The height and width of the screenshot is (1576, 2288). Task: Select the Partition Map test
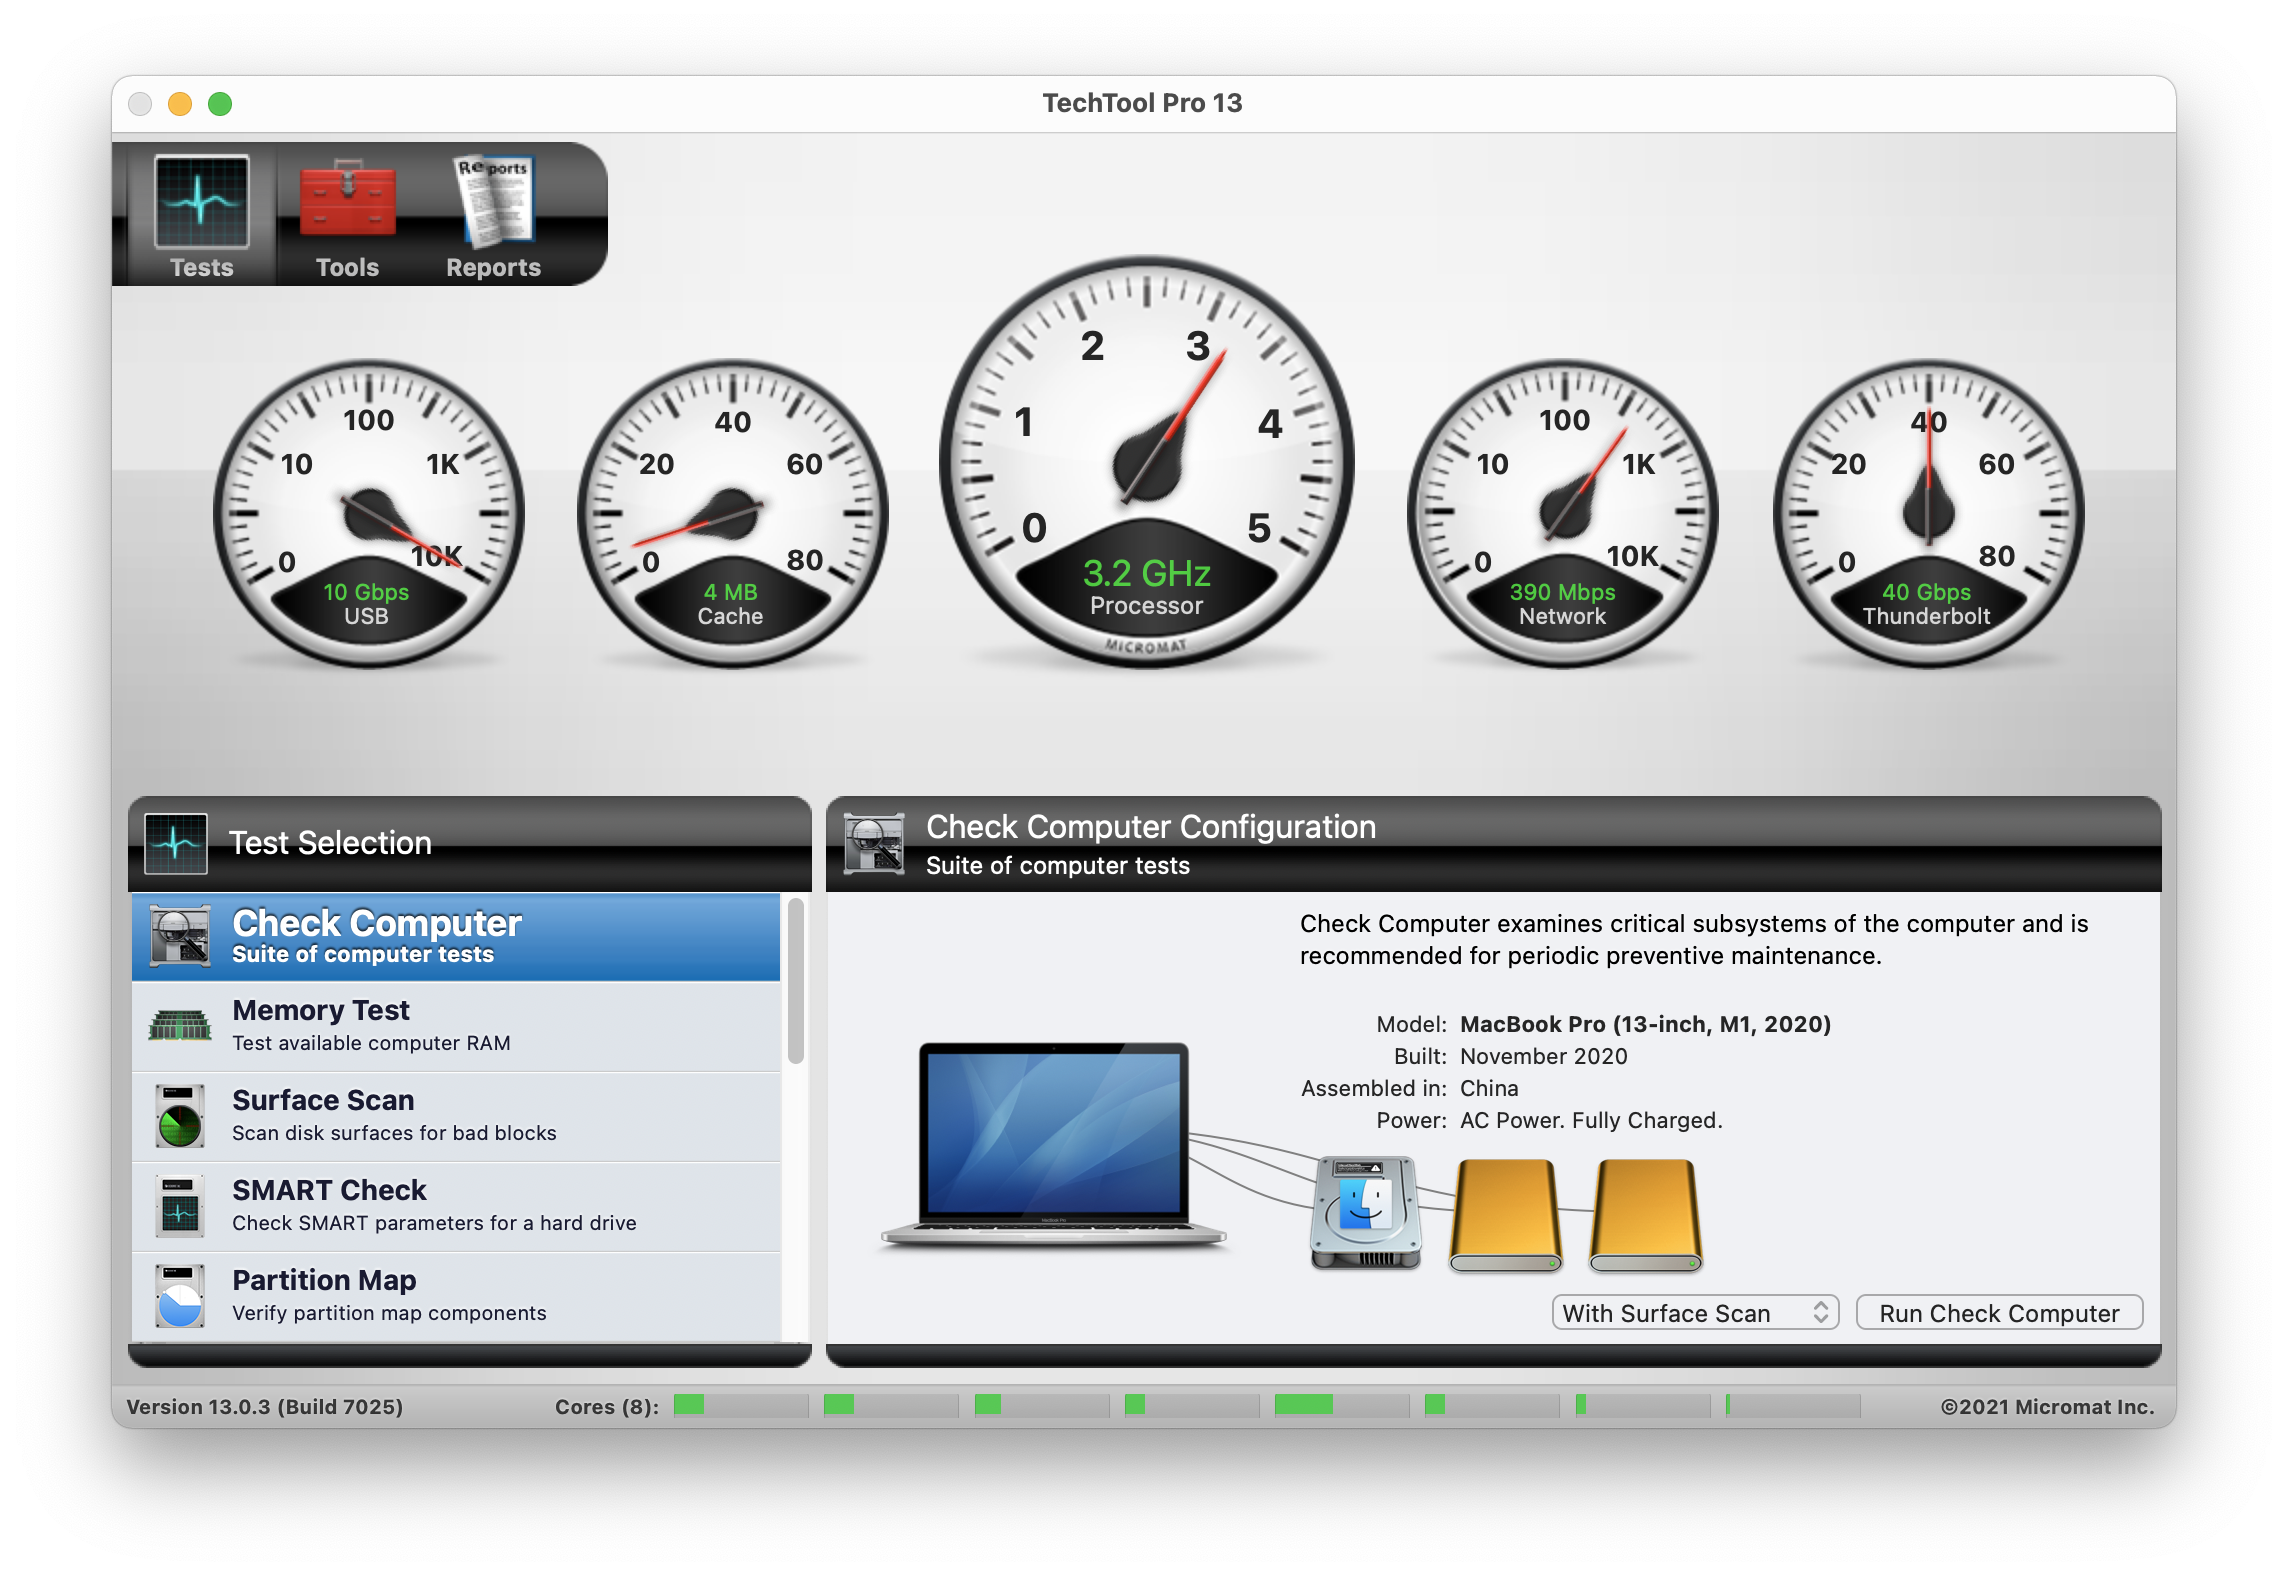(x=456, y=1296)
